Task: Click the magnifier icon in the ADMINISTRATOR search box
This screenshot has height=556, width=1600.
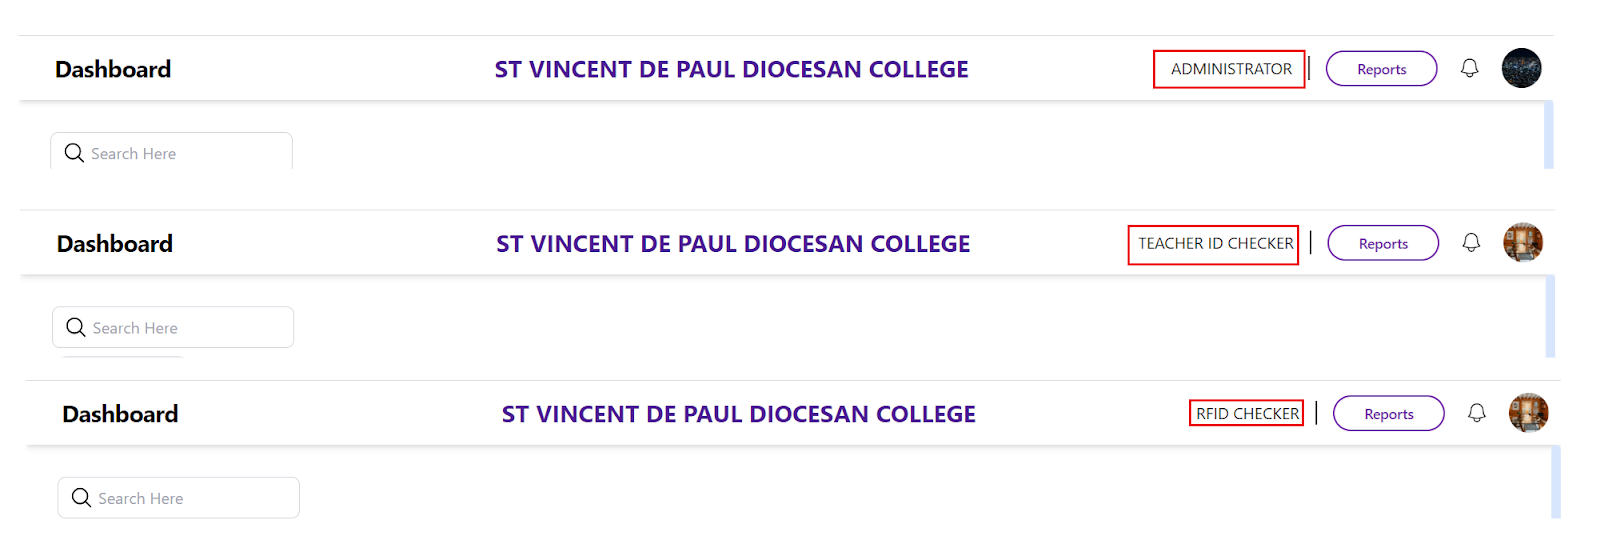Action: pyautogui.click(x=74, y=153)
